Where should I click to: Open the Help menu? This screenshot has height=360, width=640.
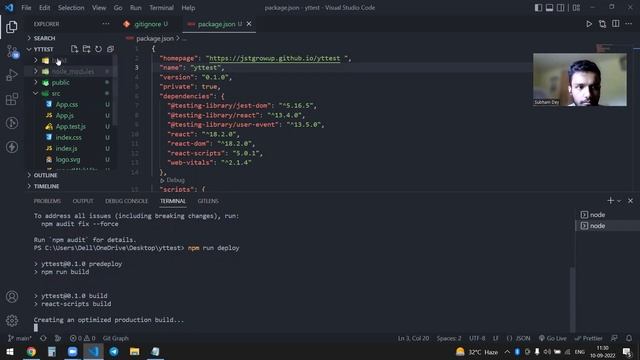click(188, 7)
